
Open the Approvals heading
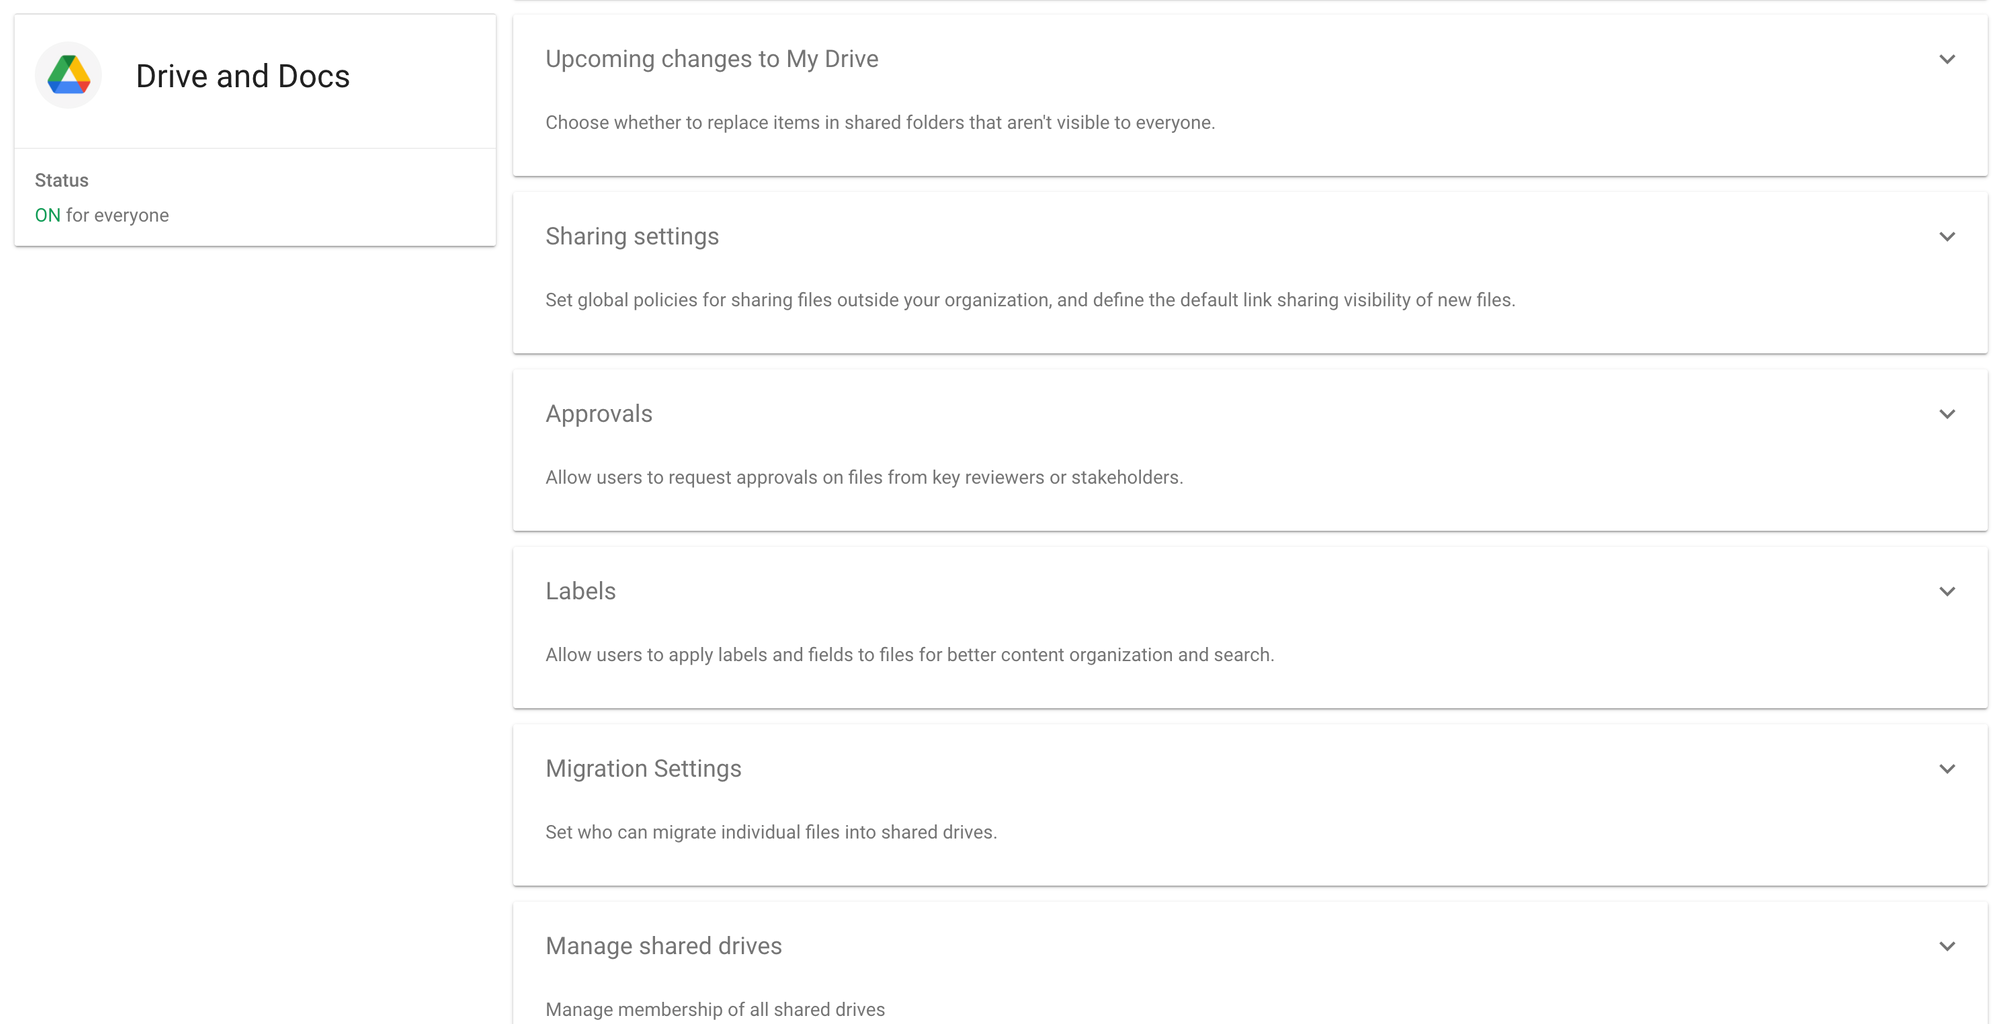click(x=599, y=414)
